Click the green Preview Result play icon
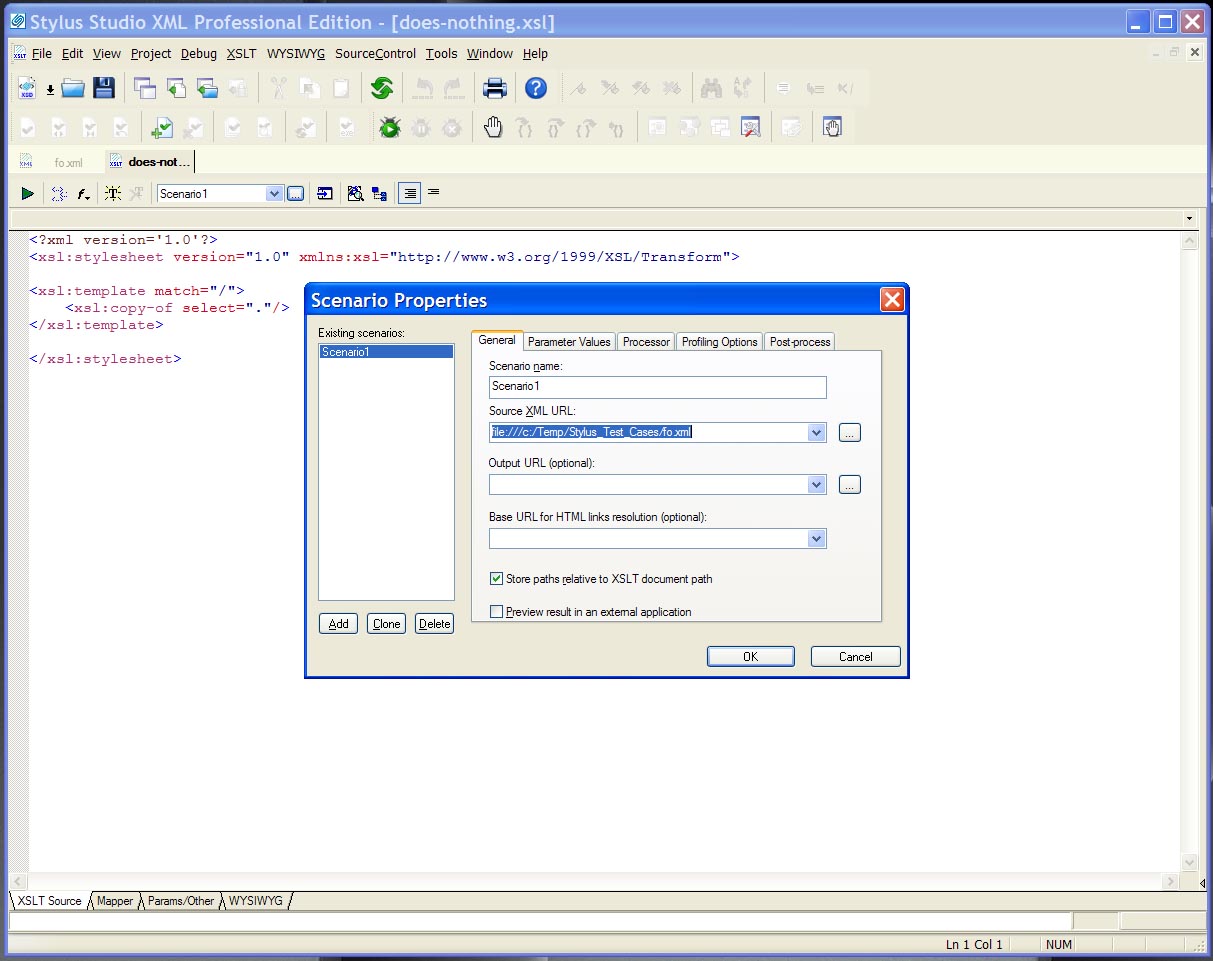The height and width of the screenshot is (961, 1213). (x=27, y=194)
